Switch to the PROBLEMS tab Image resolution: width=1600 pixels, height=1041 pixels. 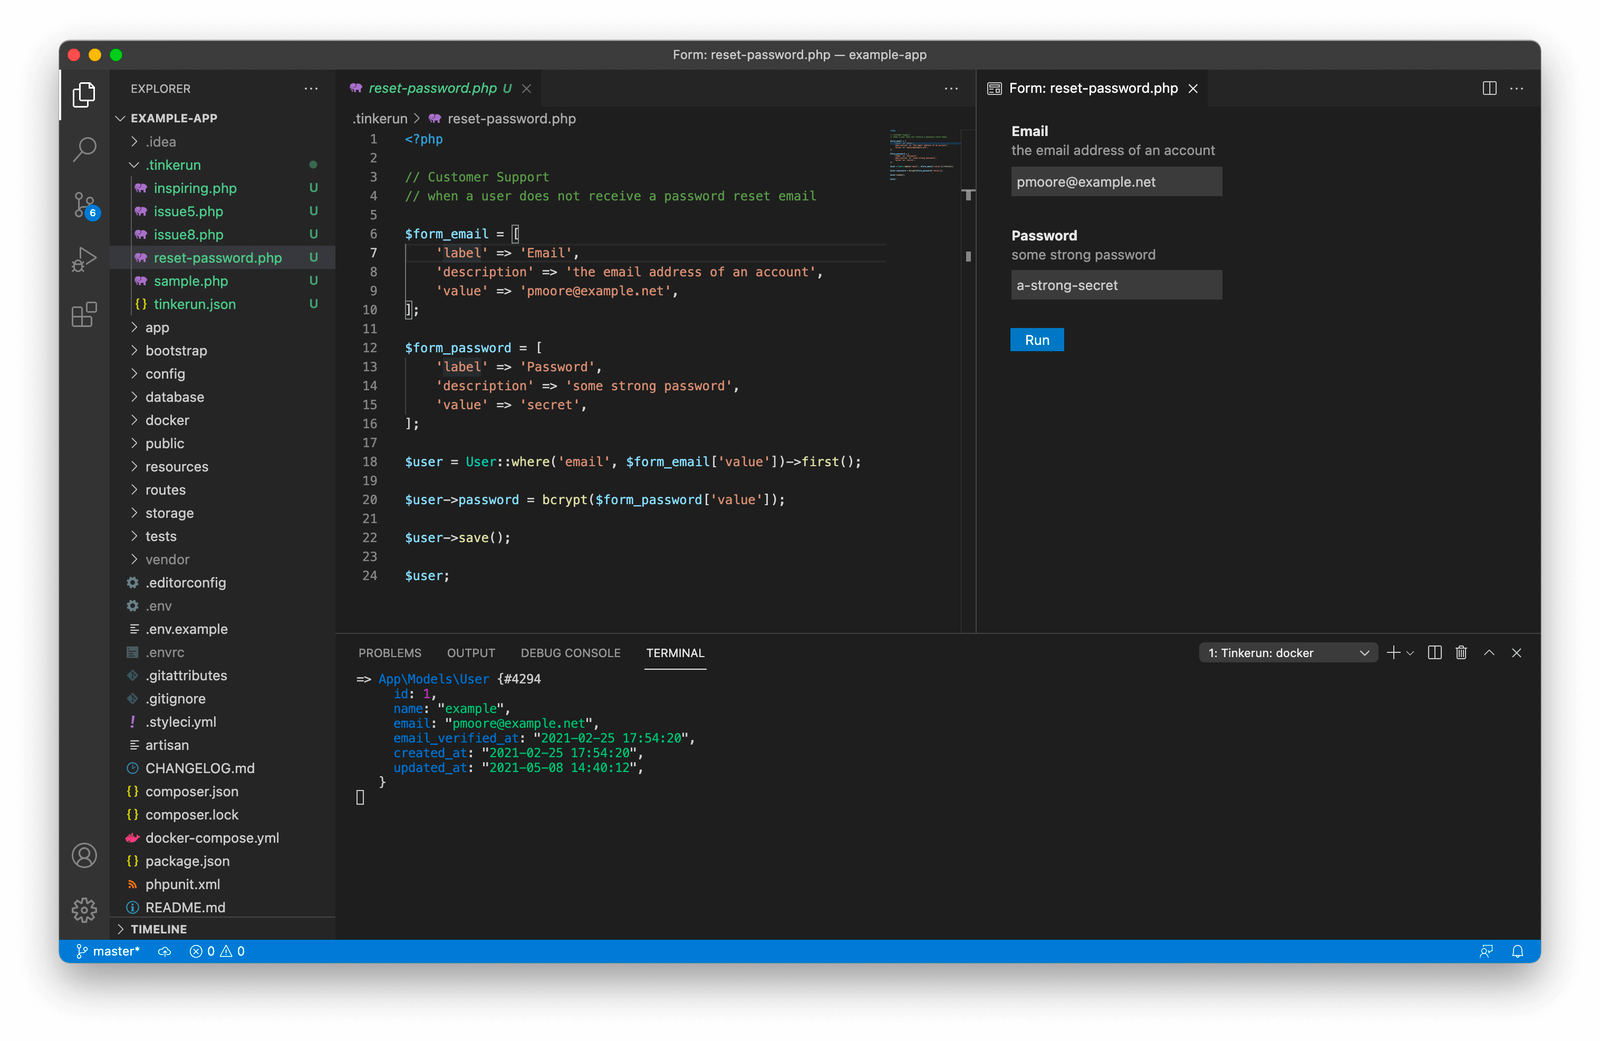coord(390,653)
